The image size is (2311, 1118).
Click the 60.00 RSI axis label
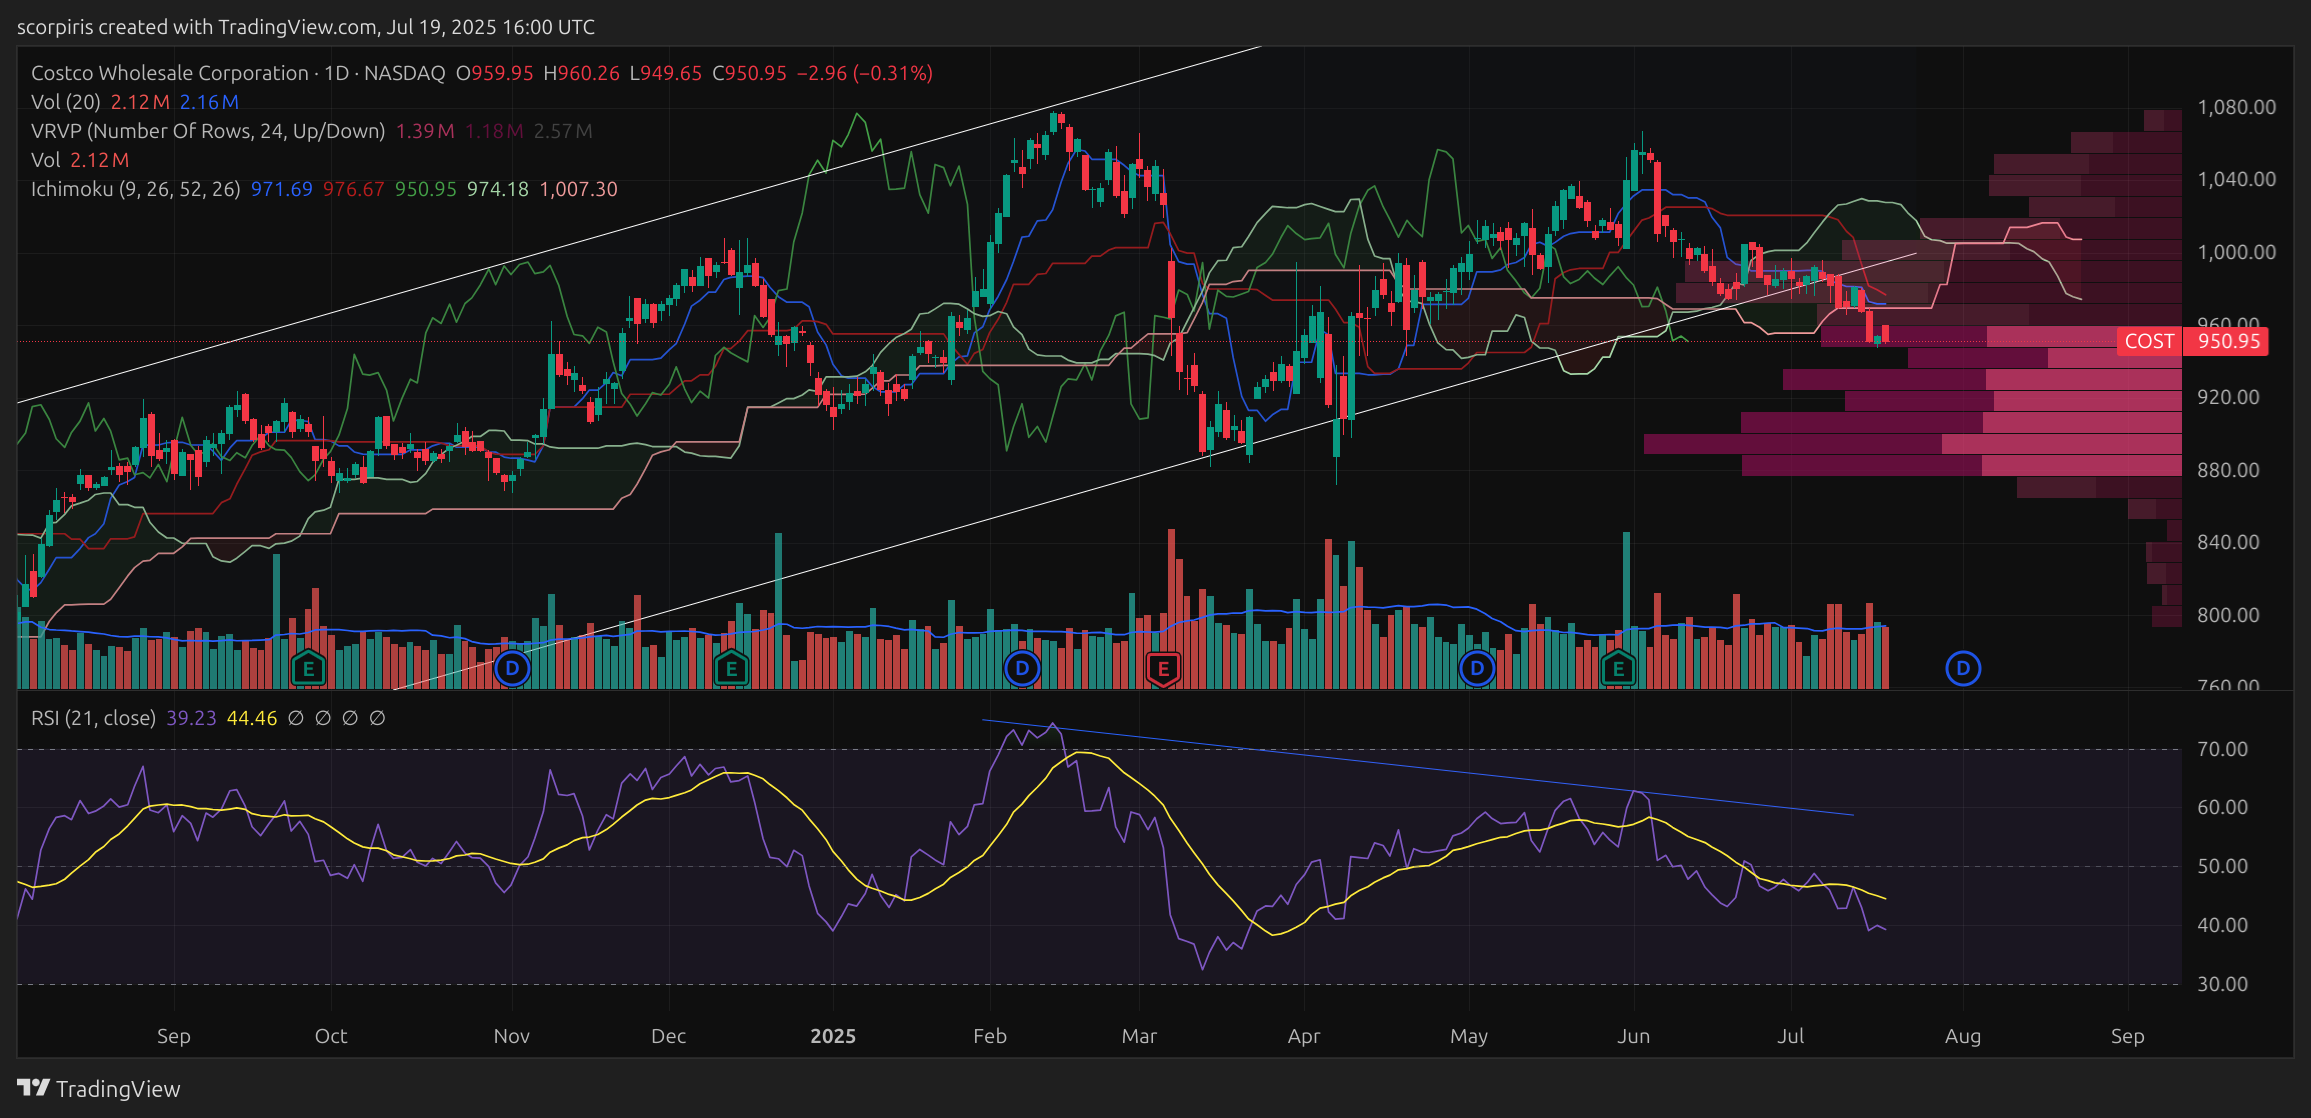2223,807
